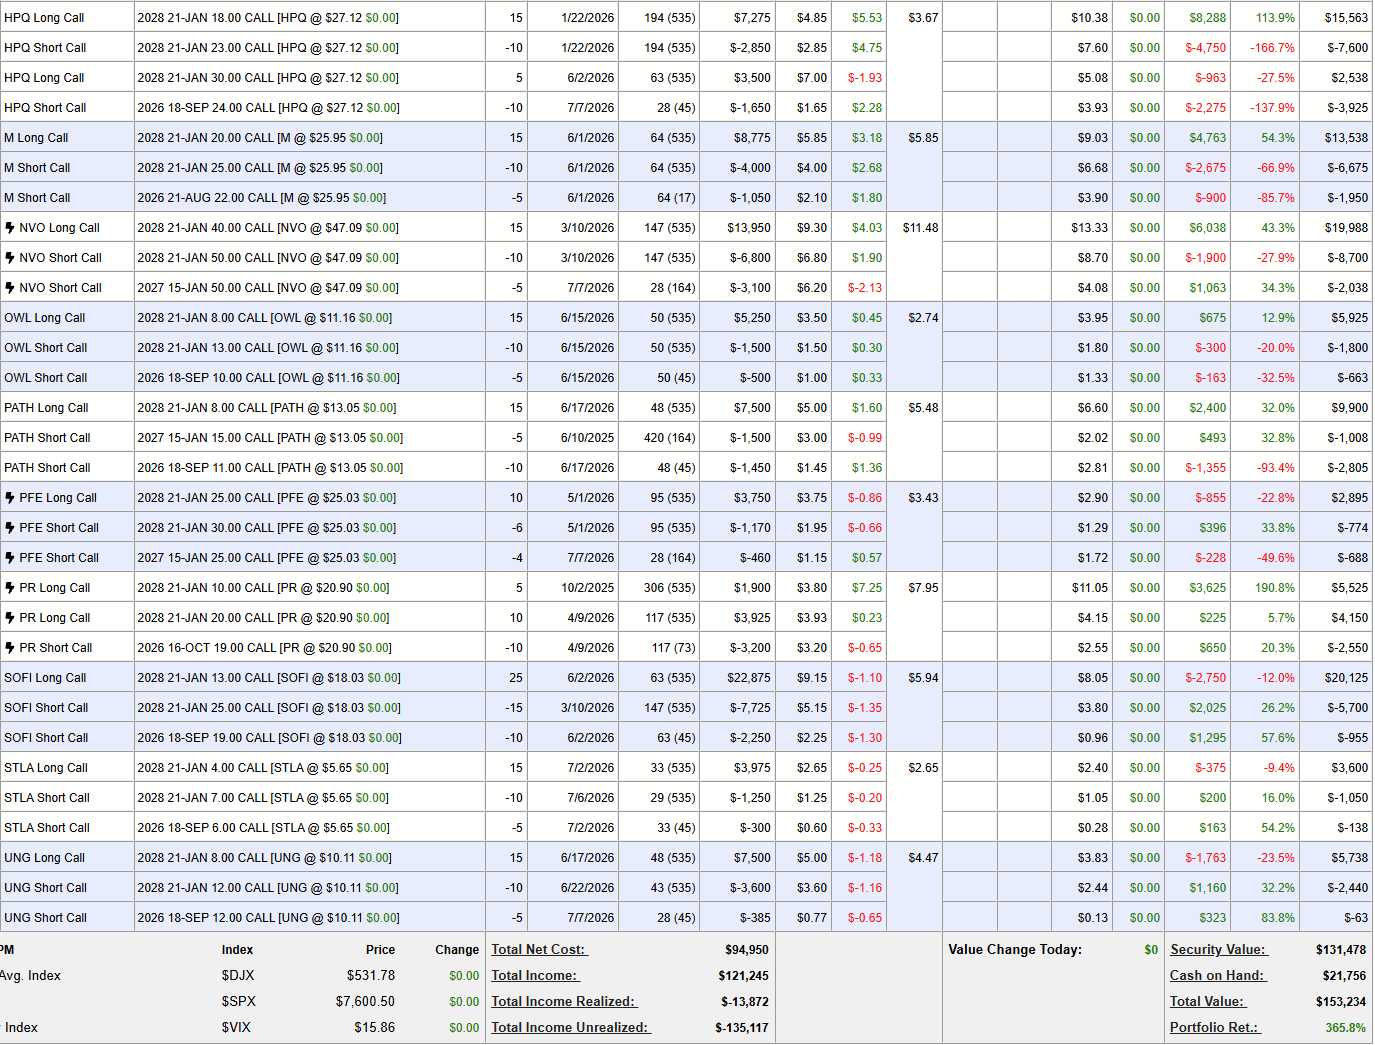Open the Total Net Cost link
This screenshot has height=1045, width=1375.
click(539, 950)
